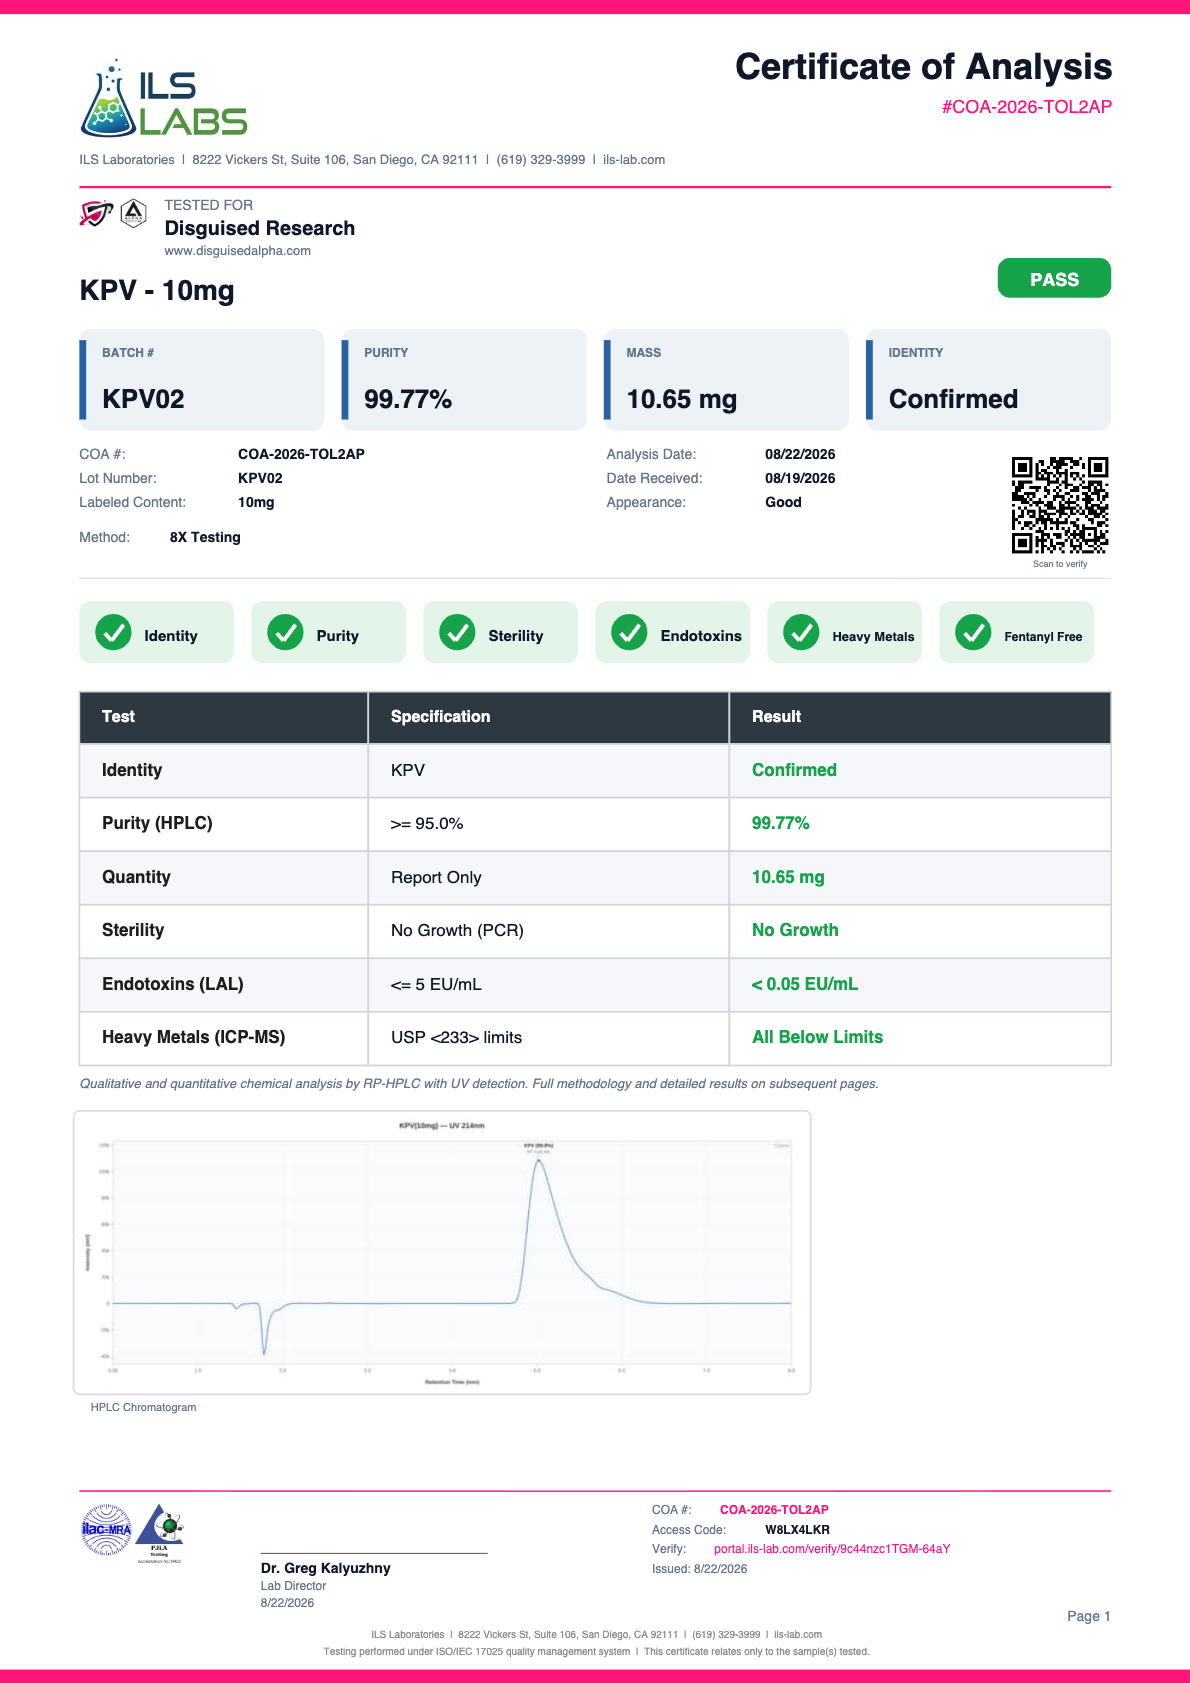The width and height of the screenshot is (1190, 1683).
Task: Click the Test column header
Action: coord(224,717)
